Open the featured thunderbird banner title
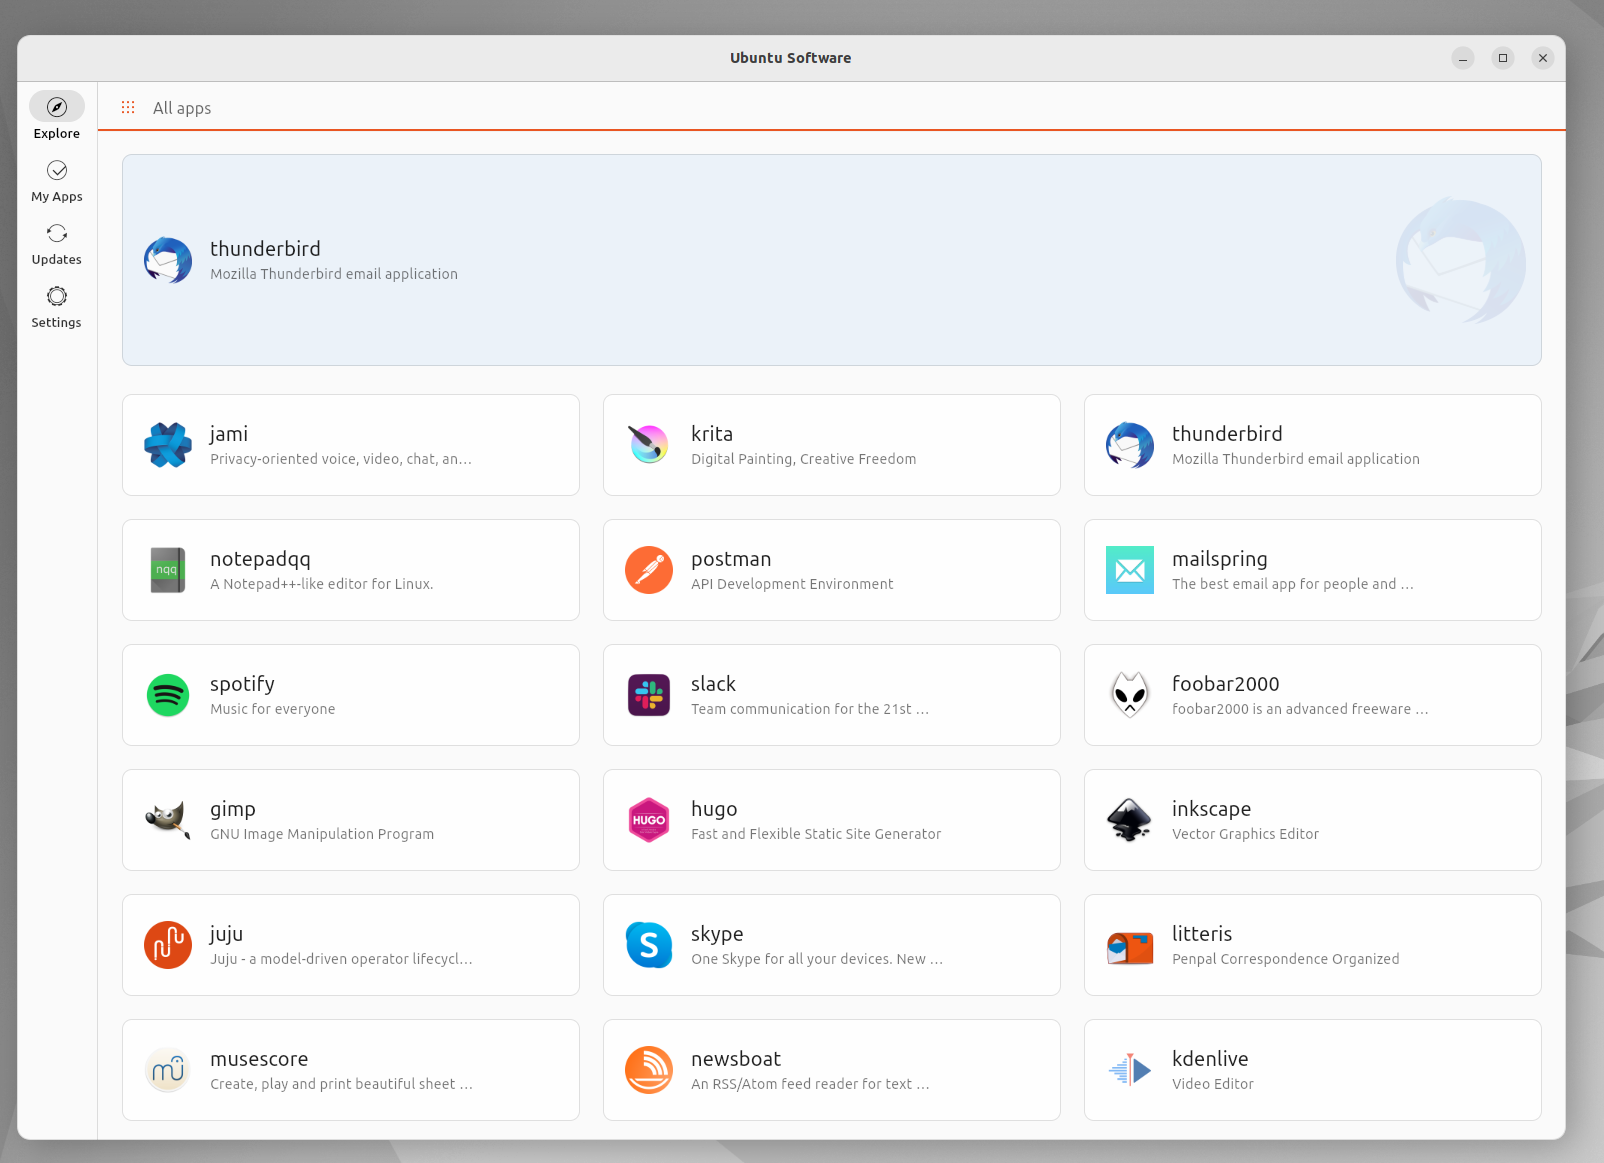The image size is (1604, 1163). point(265,249)
